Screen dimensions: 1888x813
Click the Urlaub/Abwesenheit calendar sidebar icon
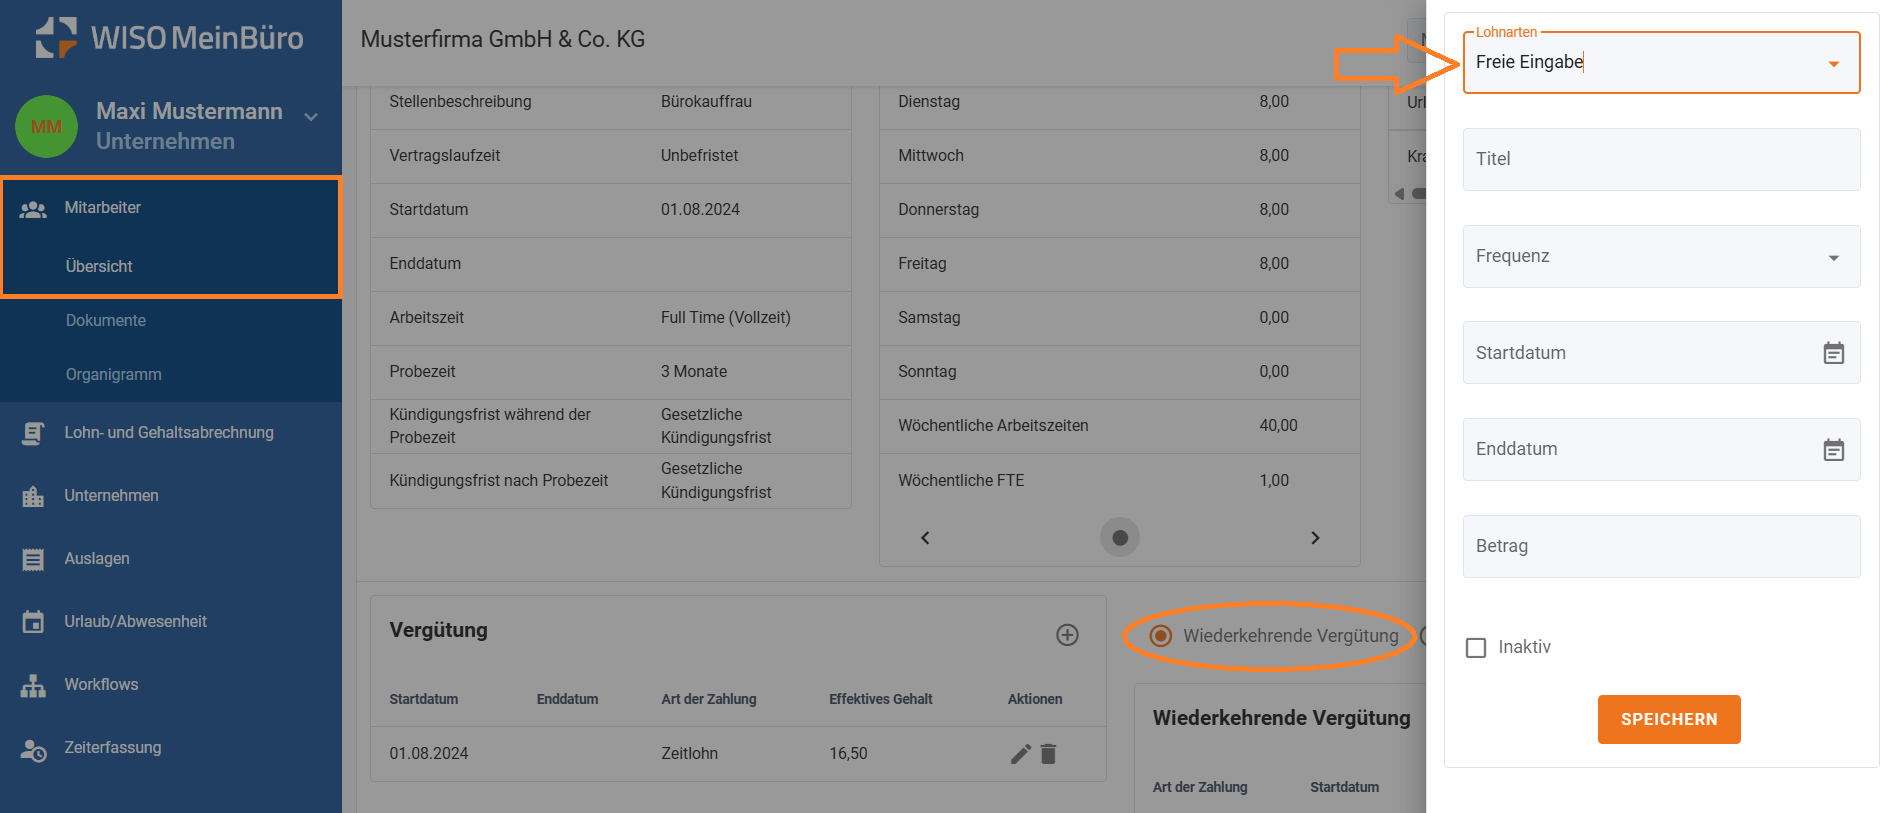[x=33, y=622]
